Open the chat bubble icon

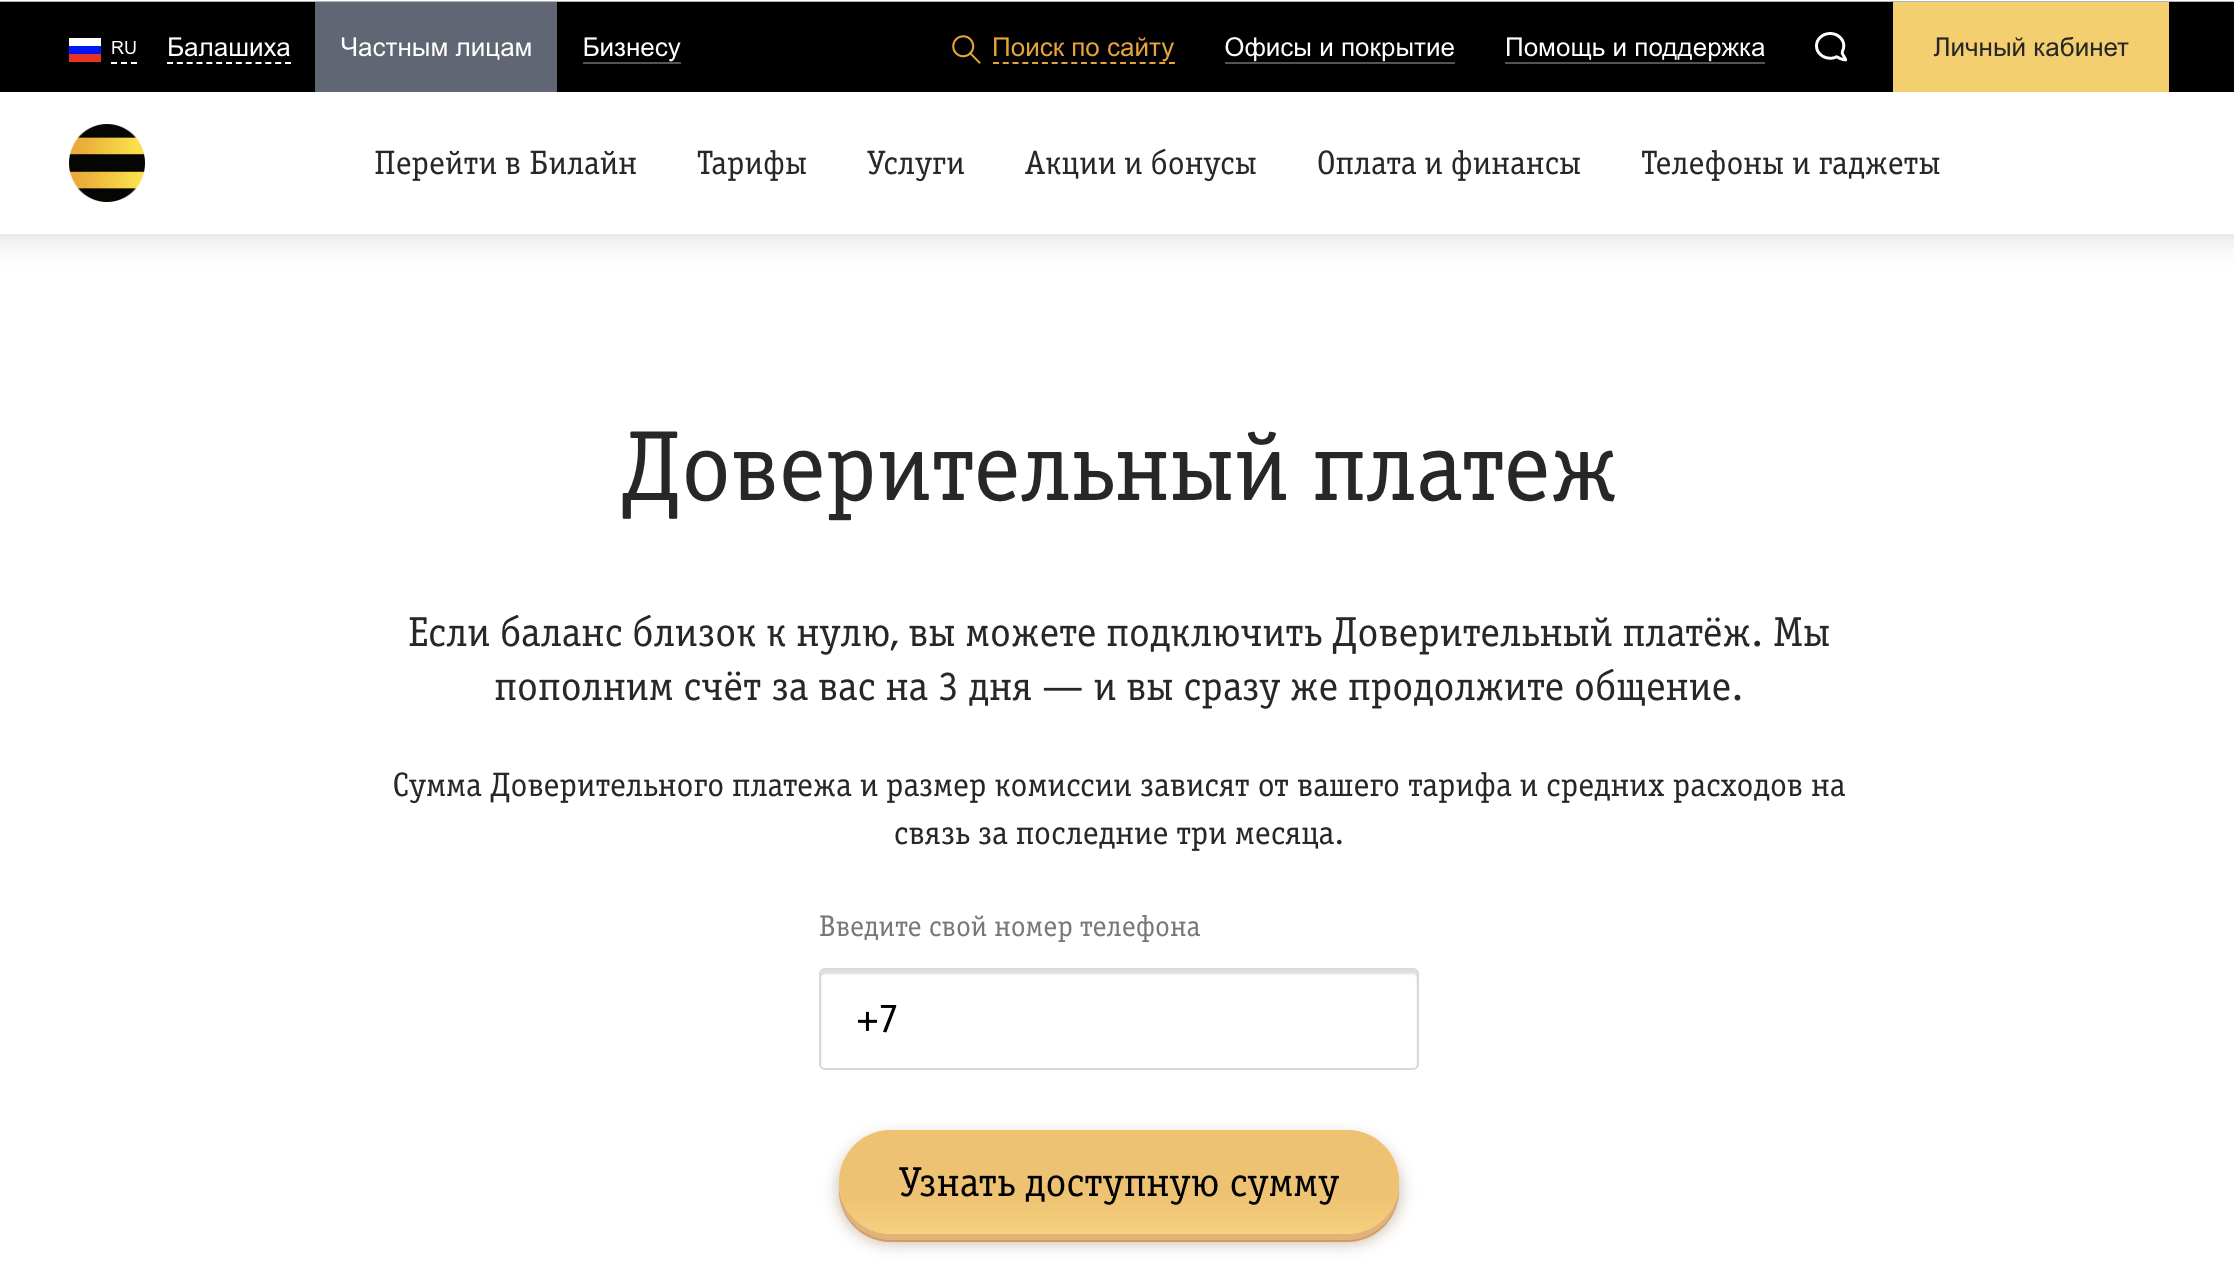(1830, 47)
